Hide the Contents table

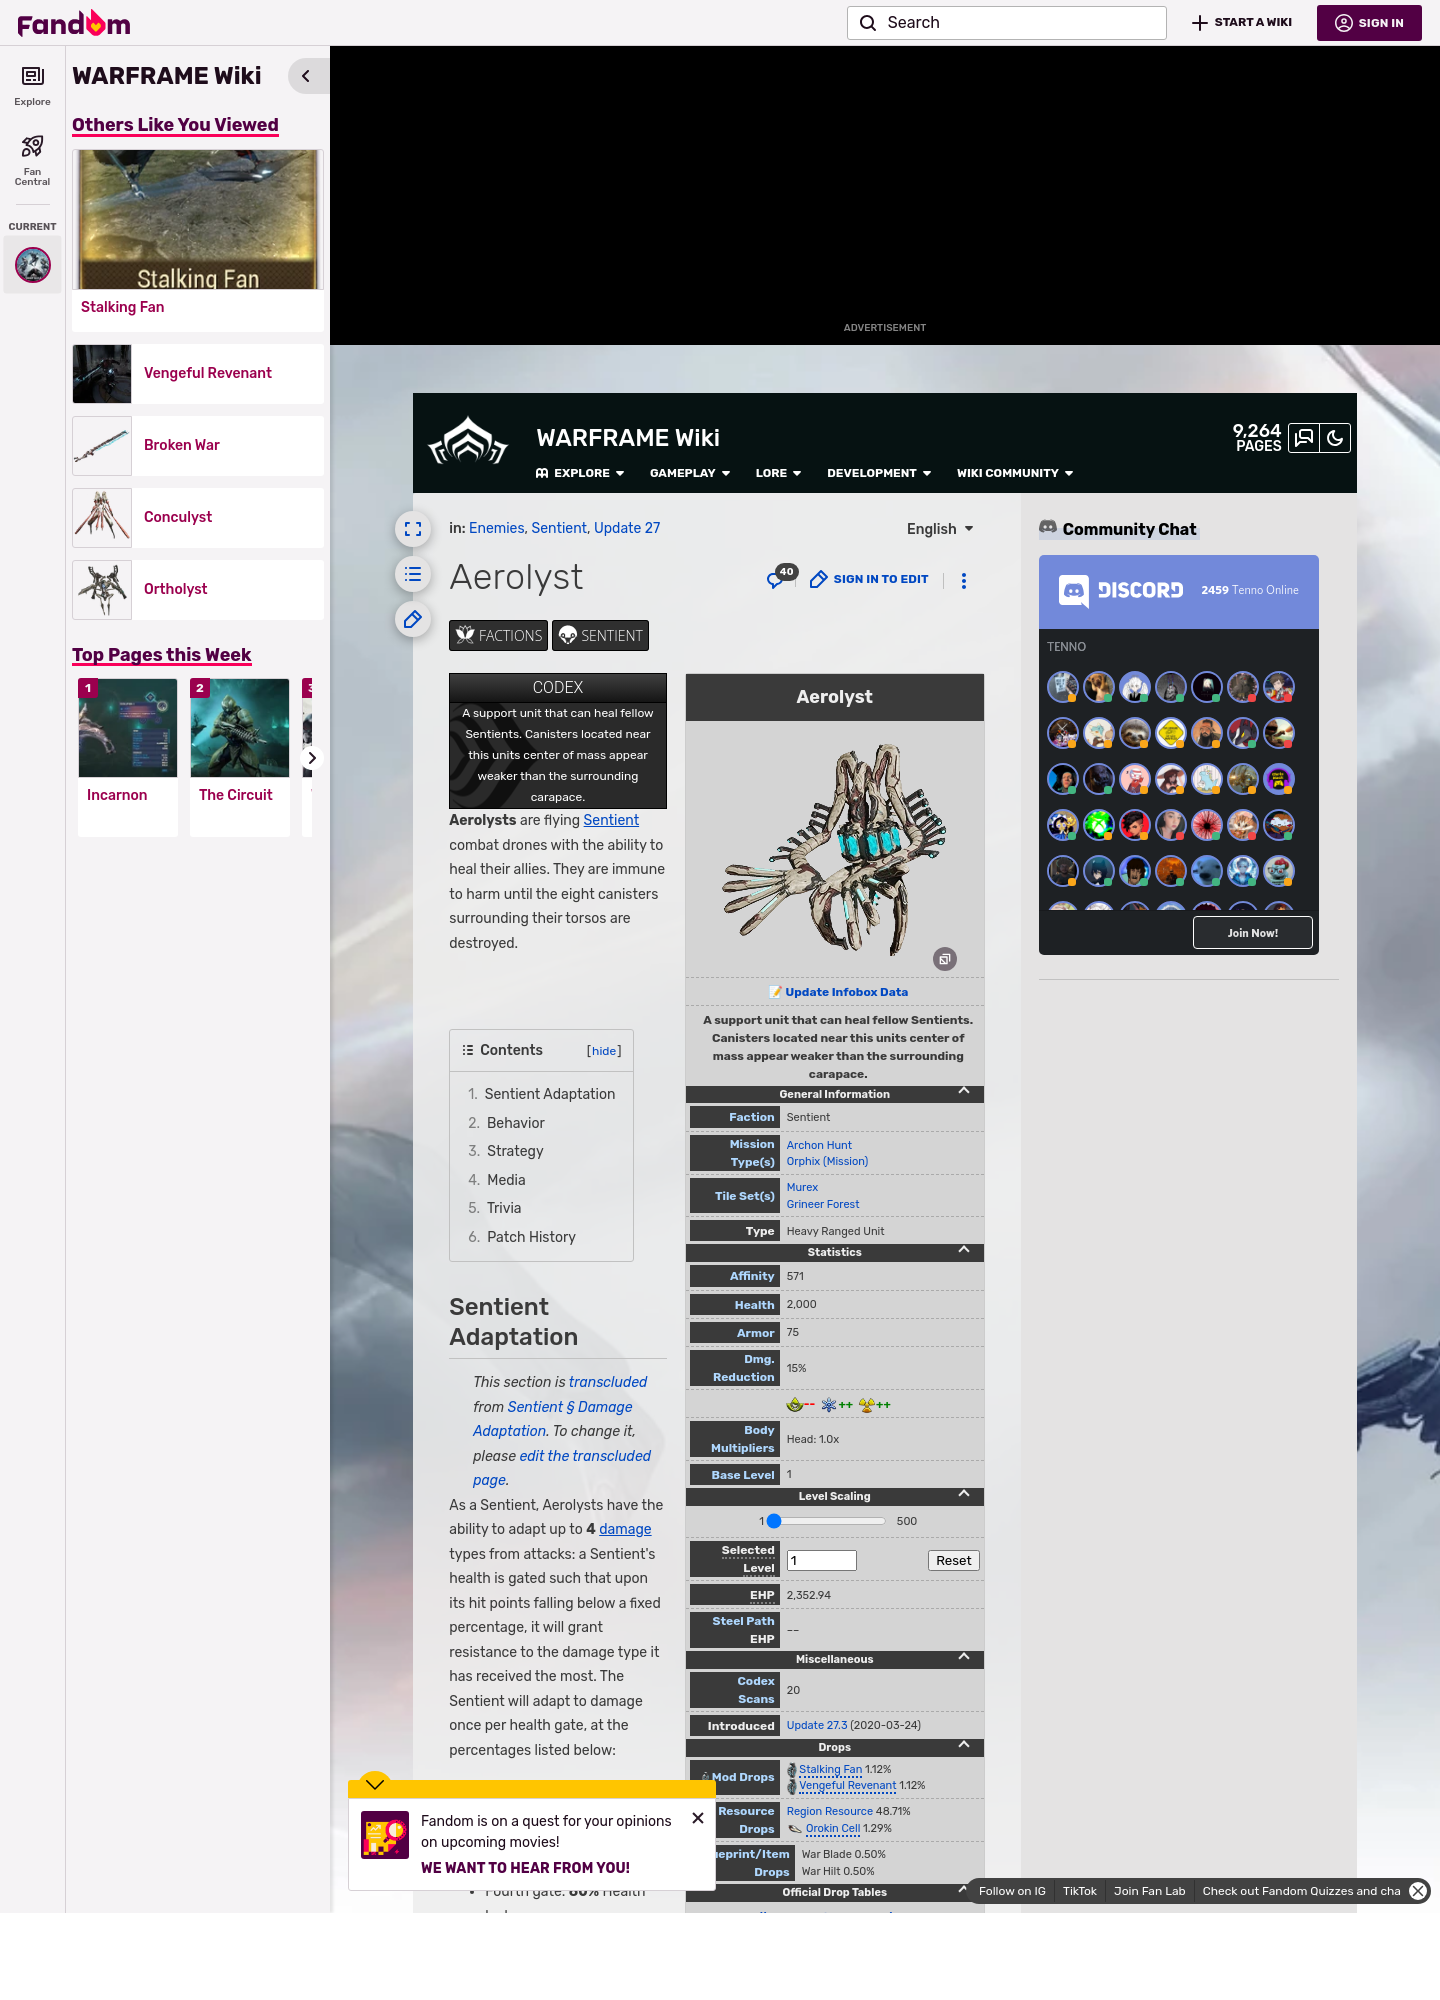(604, 1051)
